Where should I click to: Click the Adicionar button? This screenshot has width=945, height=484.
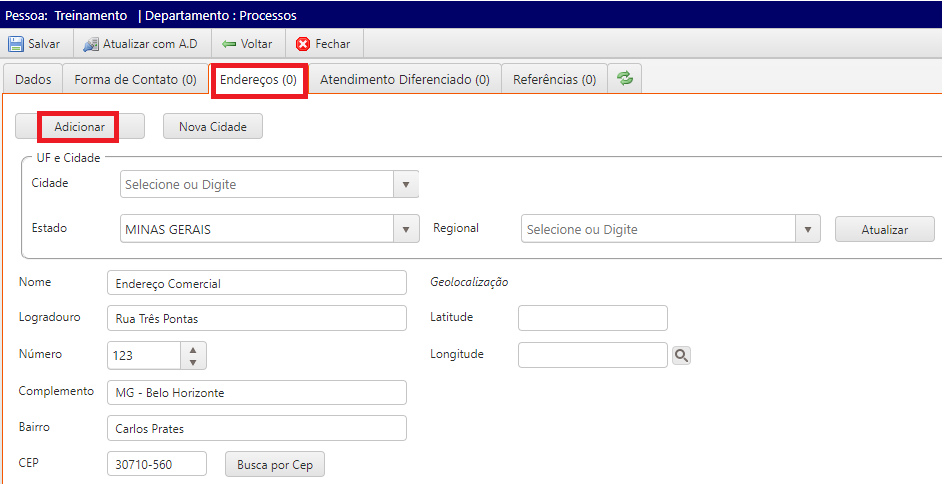point(79,127)
